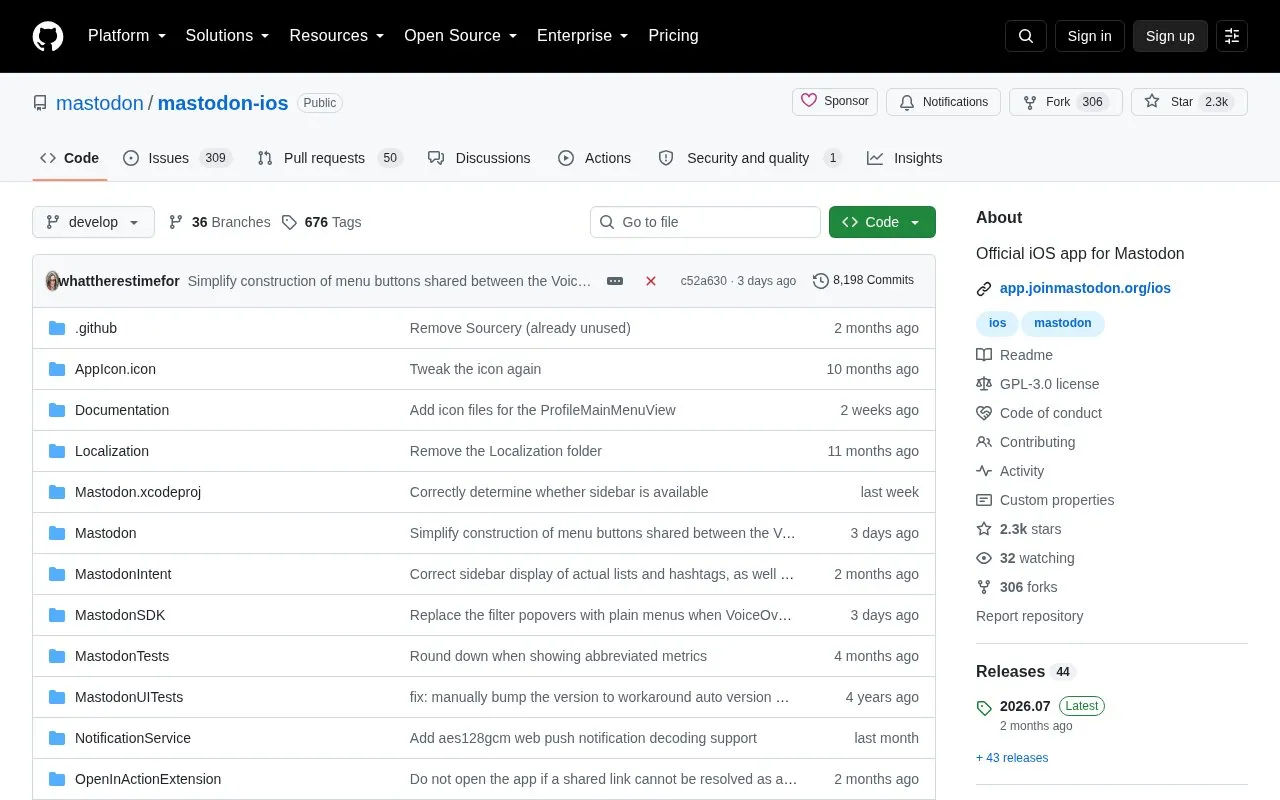Expand the Platform dropdown menu
This screenshot has height=800, width=1280.
pos(127,36)
